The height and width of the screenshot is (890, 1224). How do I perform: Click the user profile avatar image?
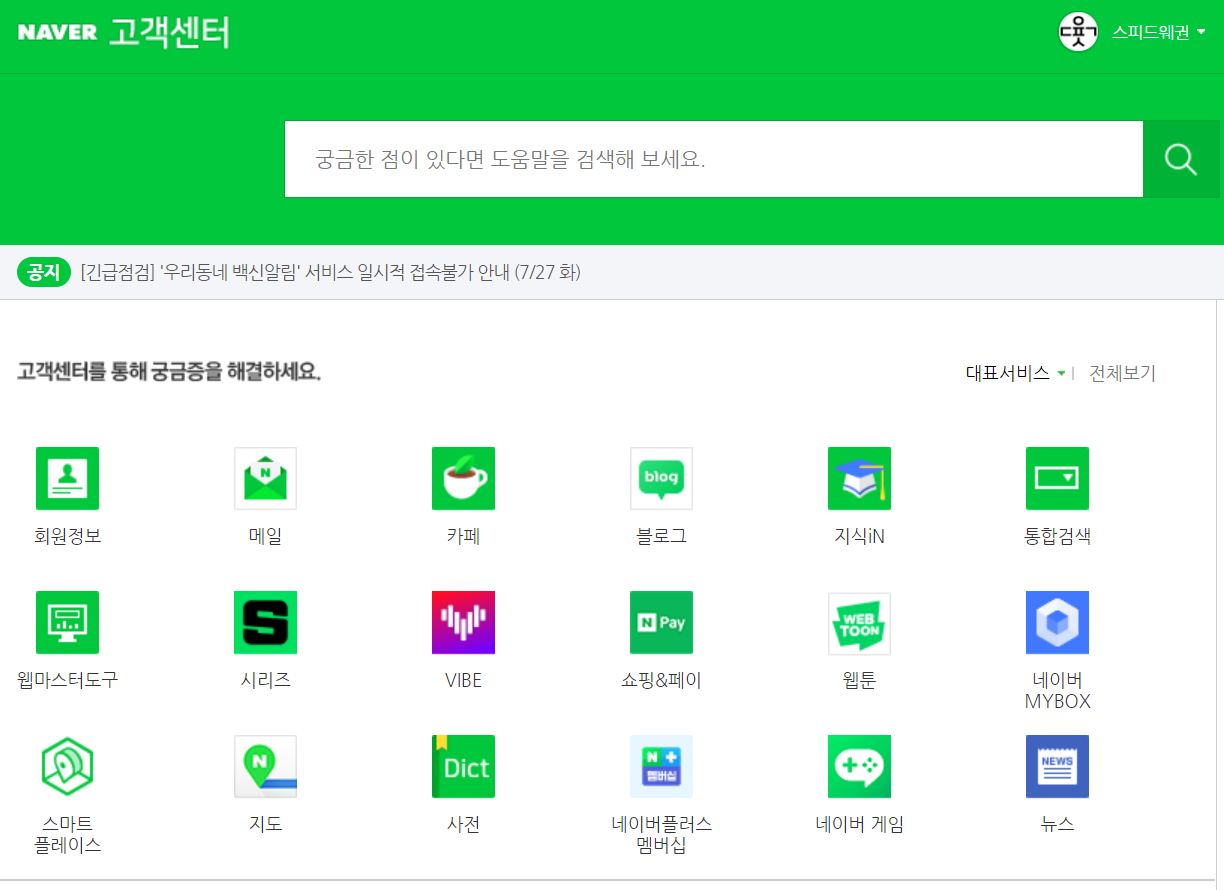click(x=1078, y=32)
